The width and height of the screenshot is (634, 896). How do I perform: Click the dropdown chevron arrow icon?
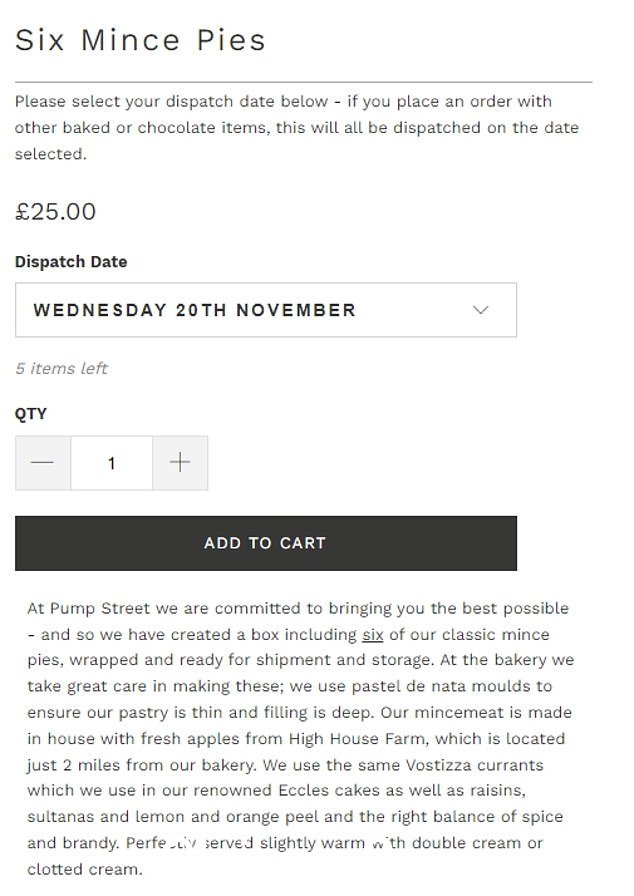[480, 310]
